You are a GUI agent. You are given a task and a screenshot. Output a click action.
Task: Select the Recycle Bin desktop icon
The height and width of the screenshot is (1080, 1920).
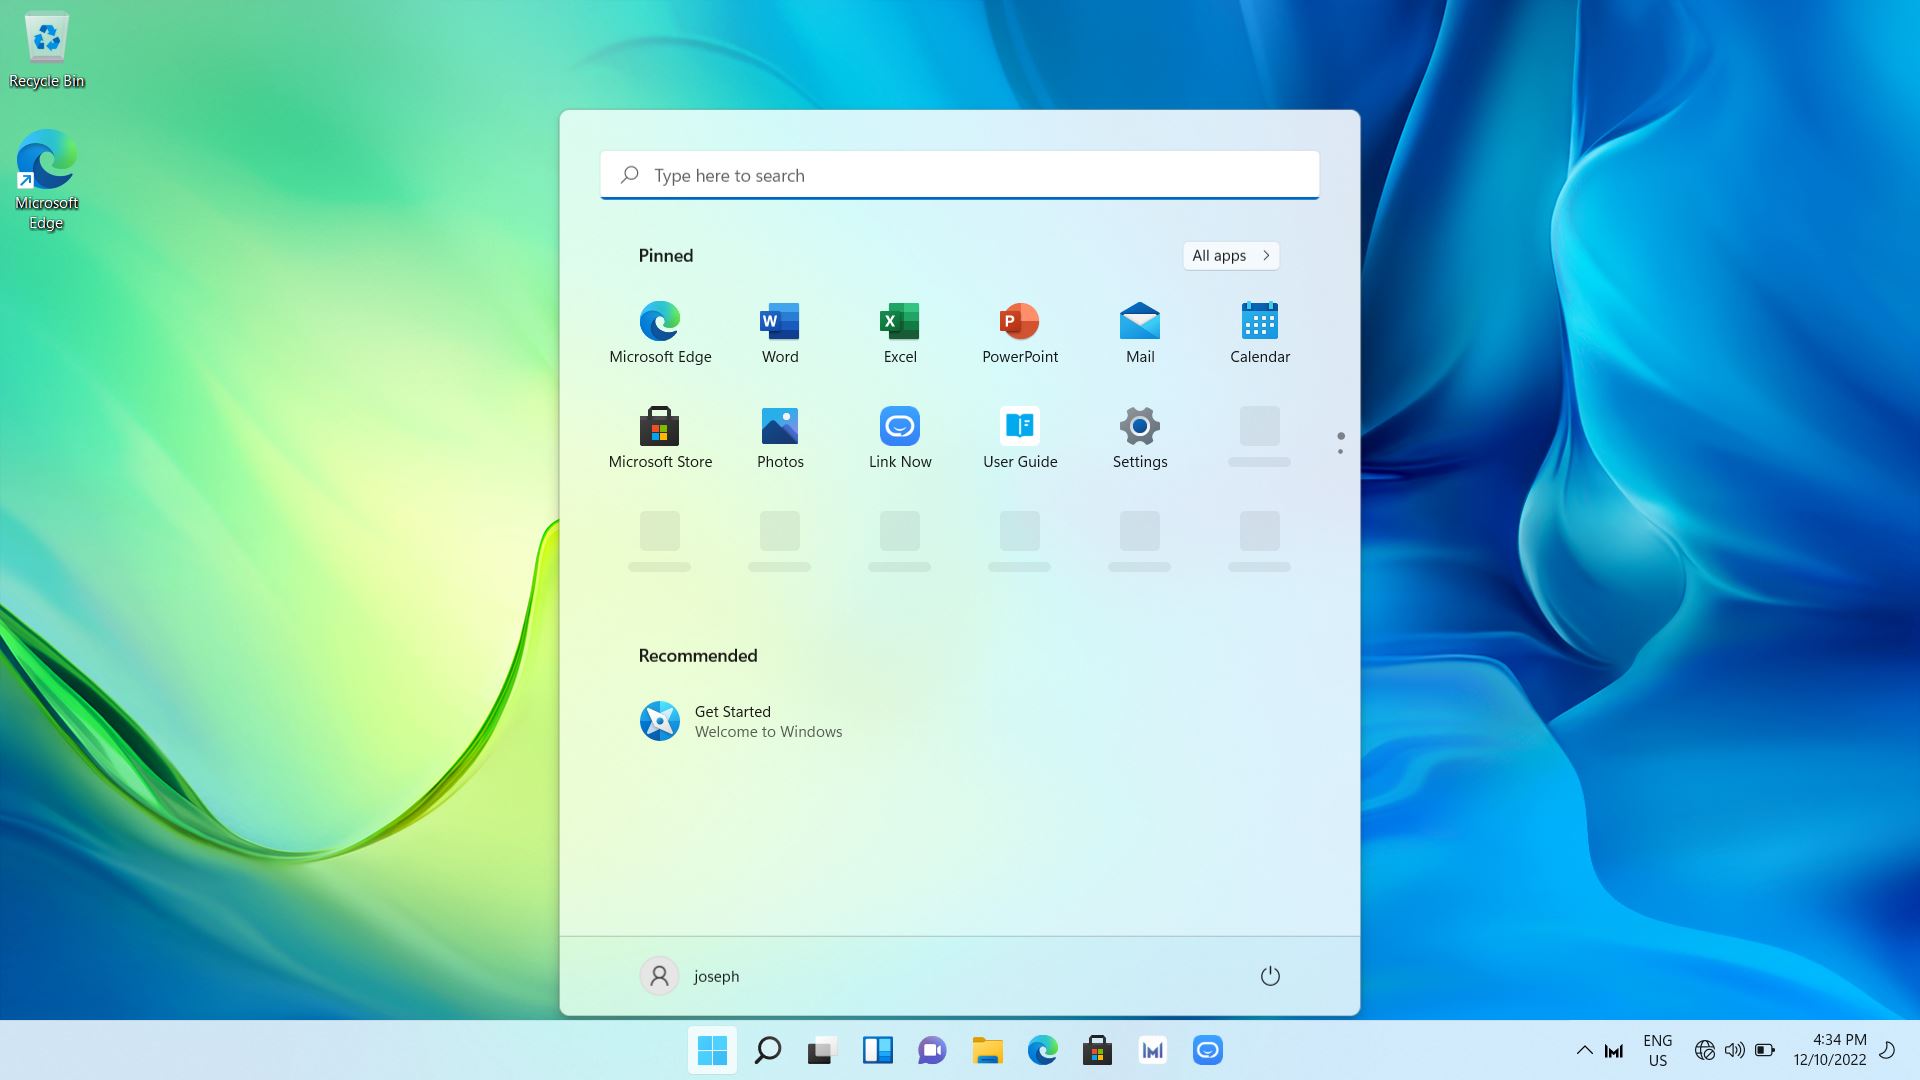[x=46, y=50]
